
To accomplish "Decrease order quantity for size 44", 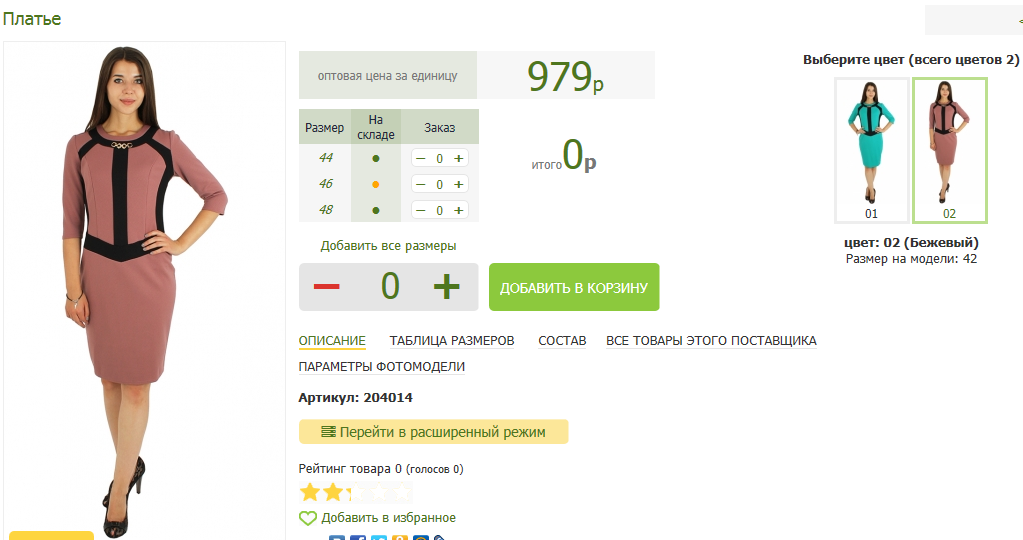I will click(x=420, y=158).
